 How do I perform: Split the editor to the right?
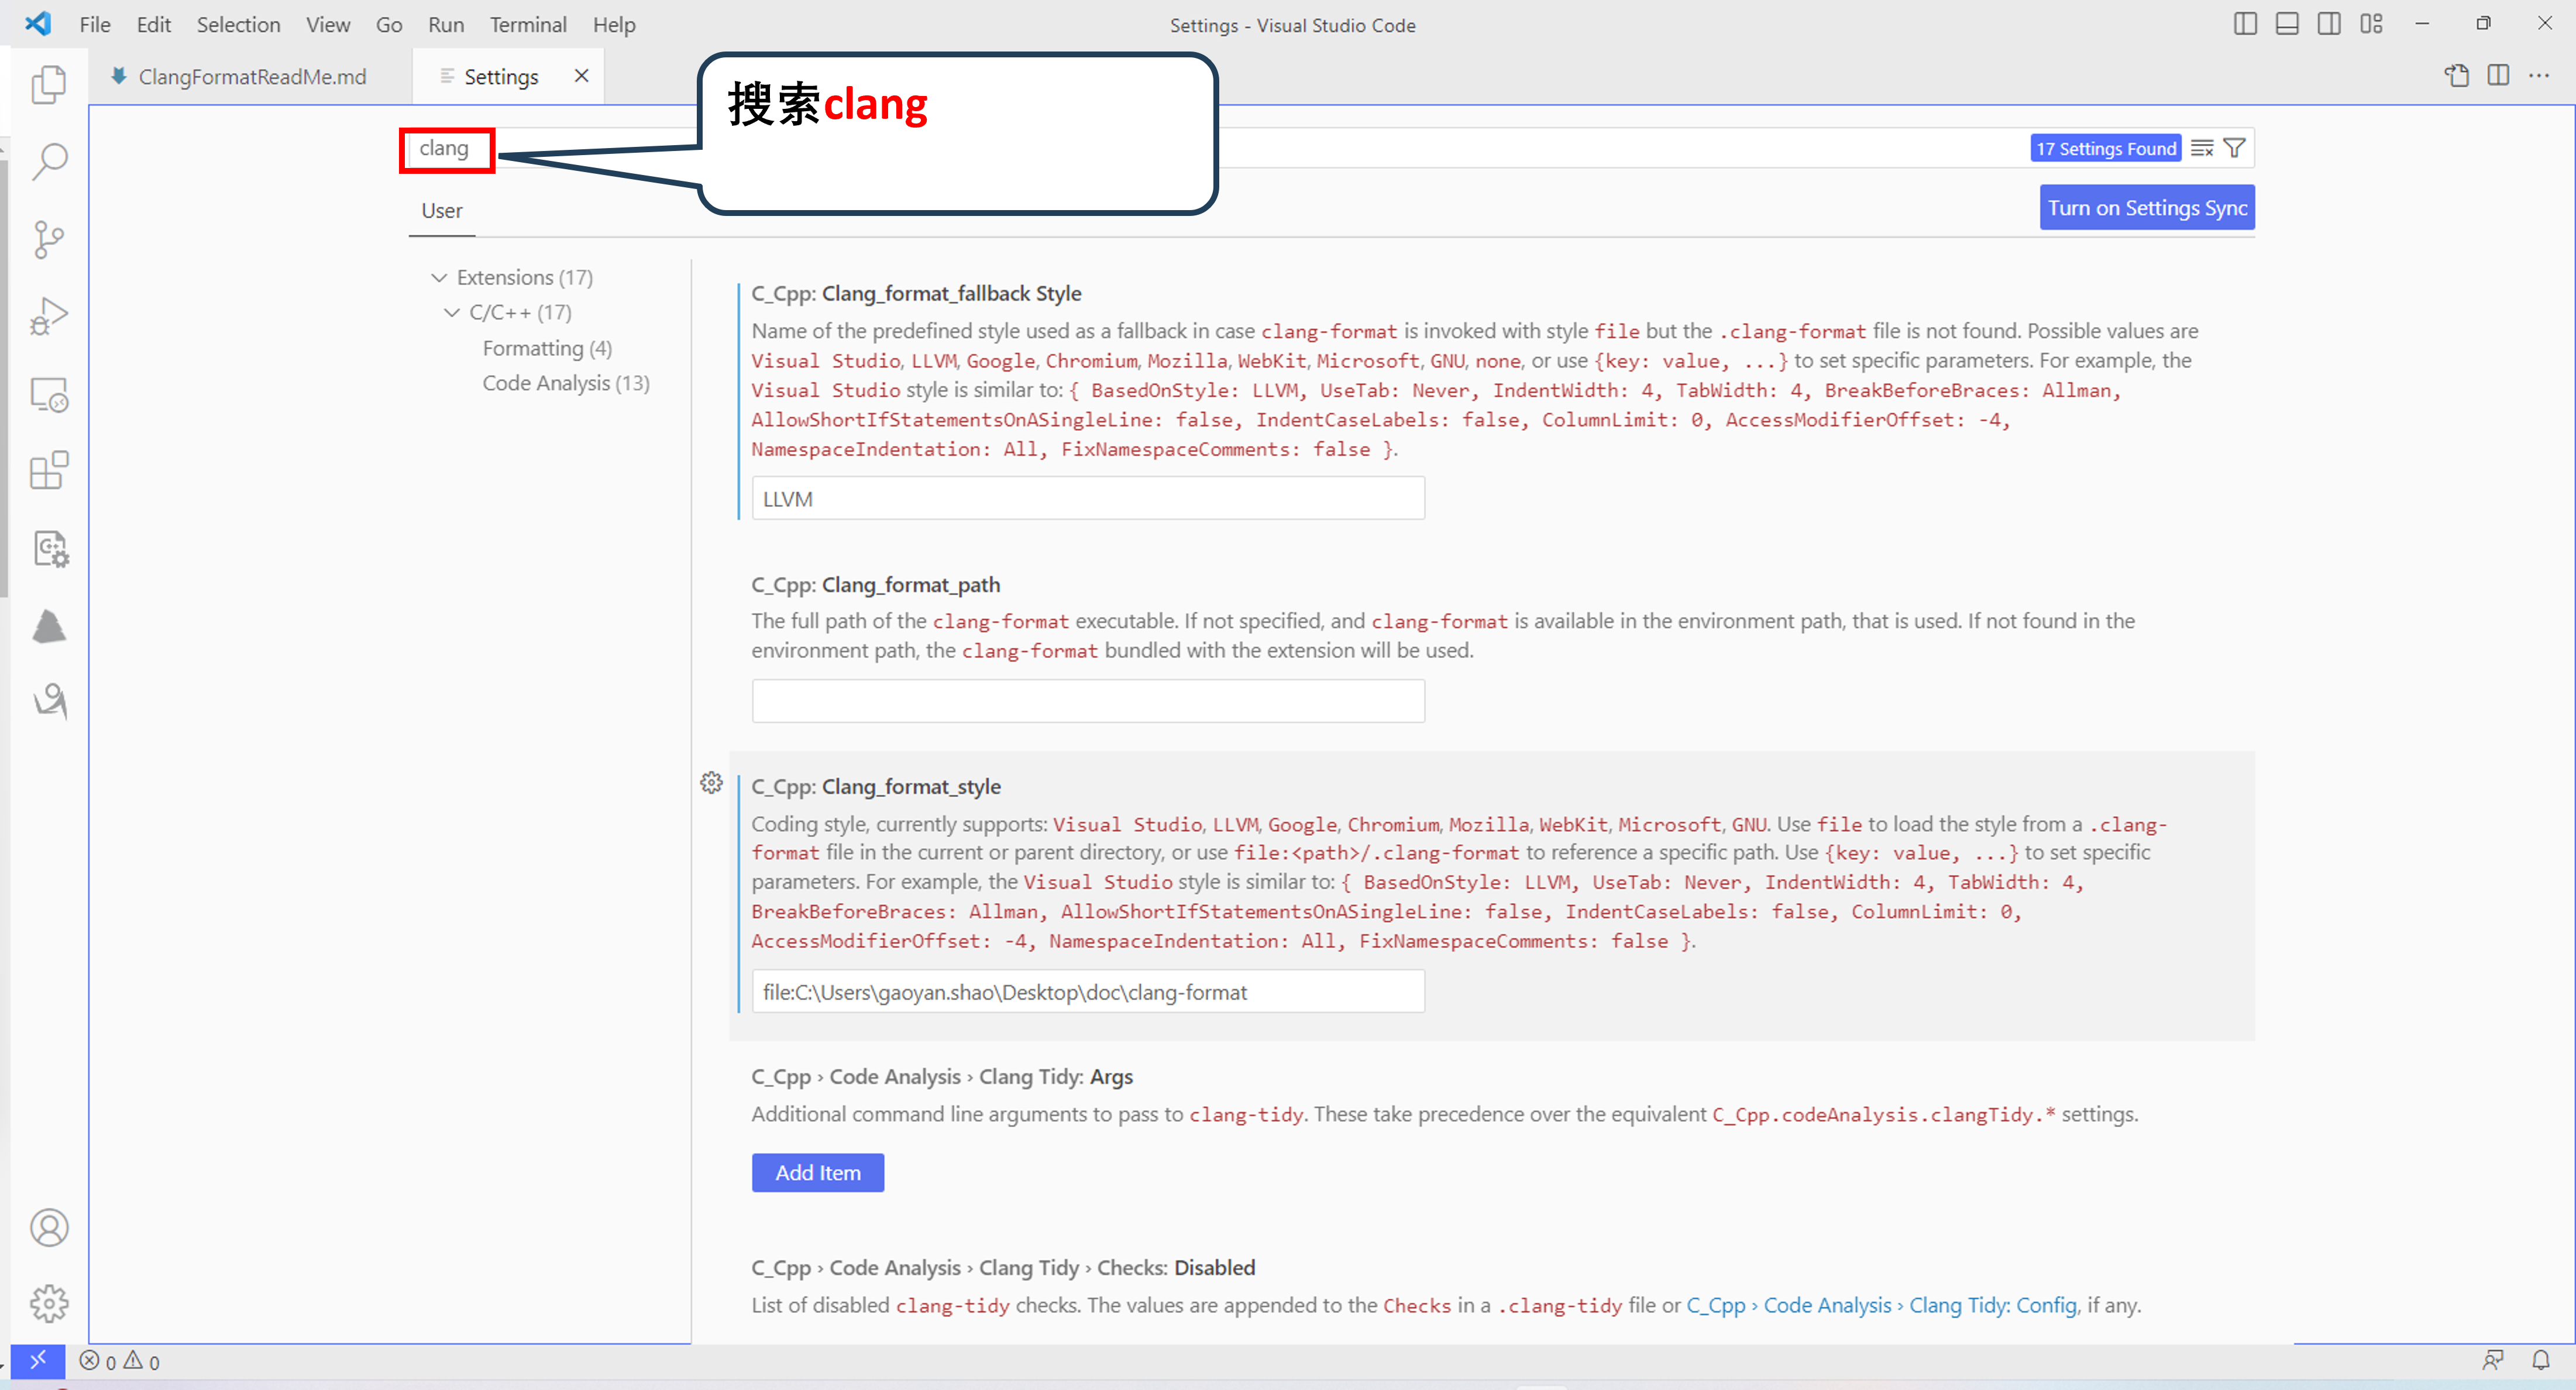click(x=2498, y=76)
